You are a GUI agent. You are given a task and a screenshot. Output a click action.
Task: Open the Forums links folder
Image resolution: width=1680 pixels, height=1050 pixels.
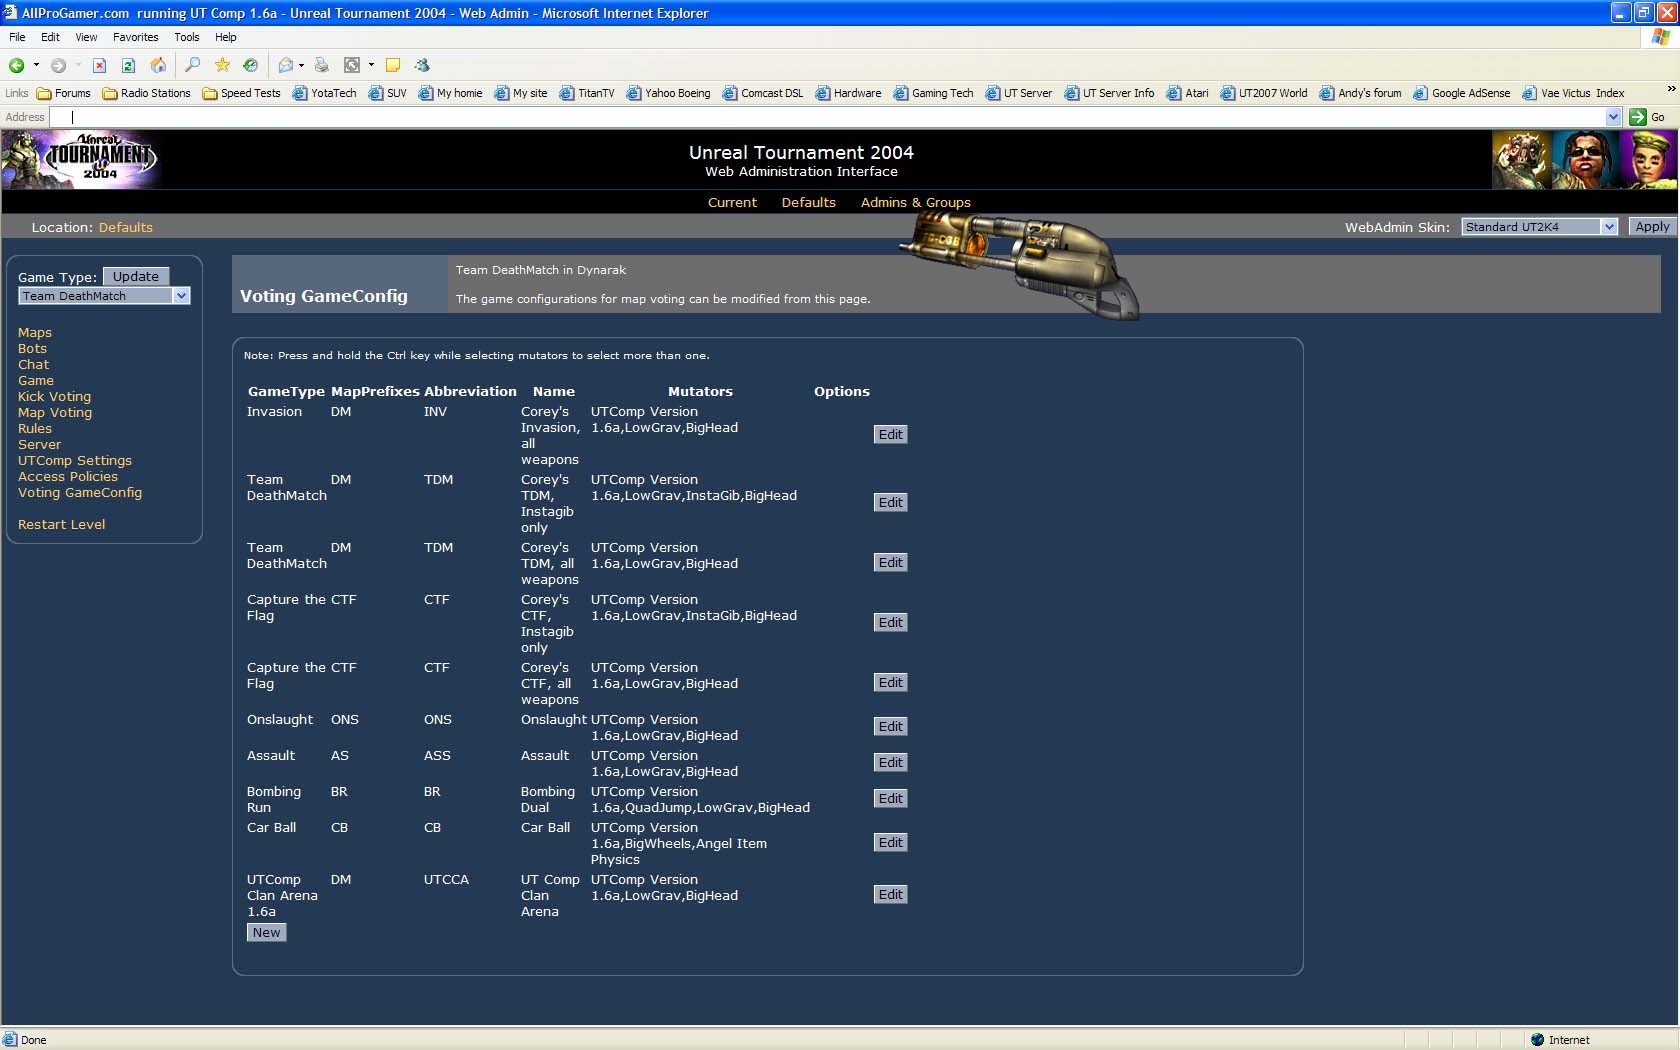(x=63, y=93)
